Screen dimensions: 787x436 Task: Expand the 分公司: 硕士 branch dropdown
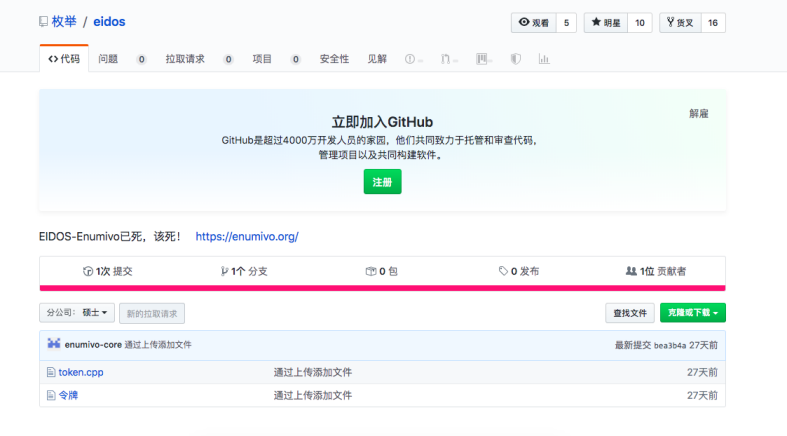[x=77, y=313]
